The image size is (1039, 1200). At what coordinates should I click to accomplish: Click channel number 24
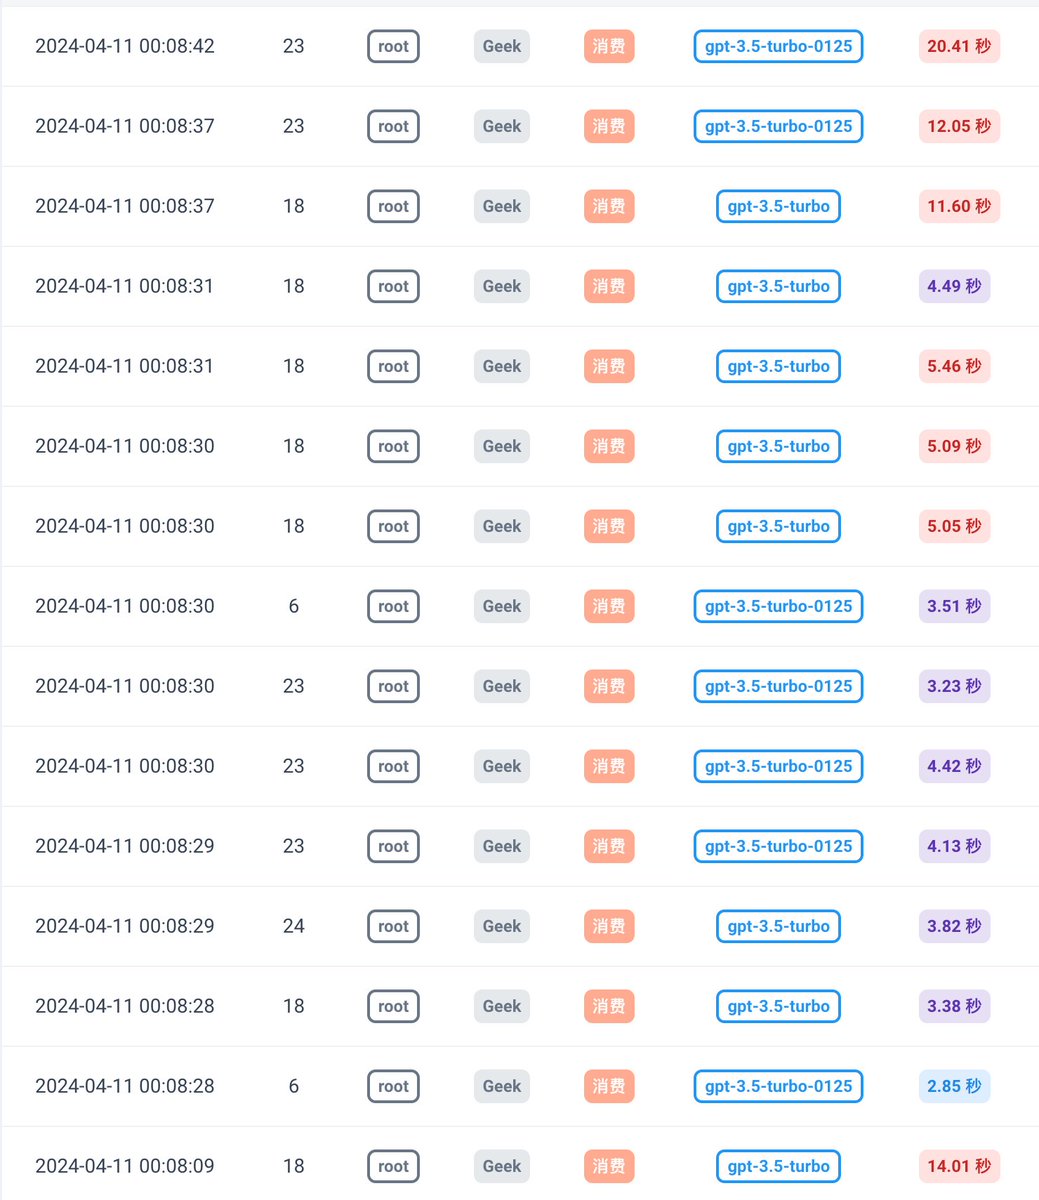tap(293, 926)
